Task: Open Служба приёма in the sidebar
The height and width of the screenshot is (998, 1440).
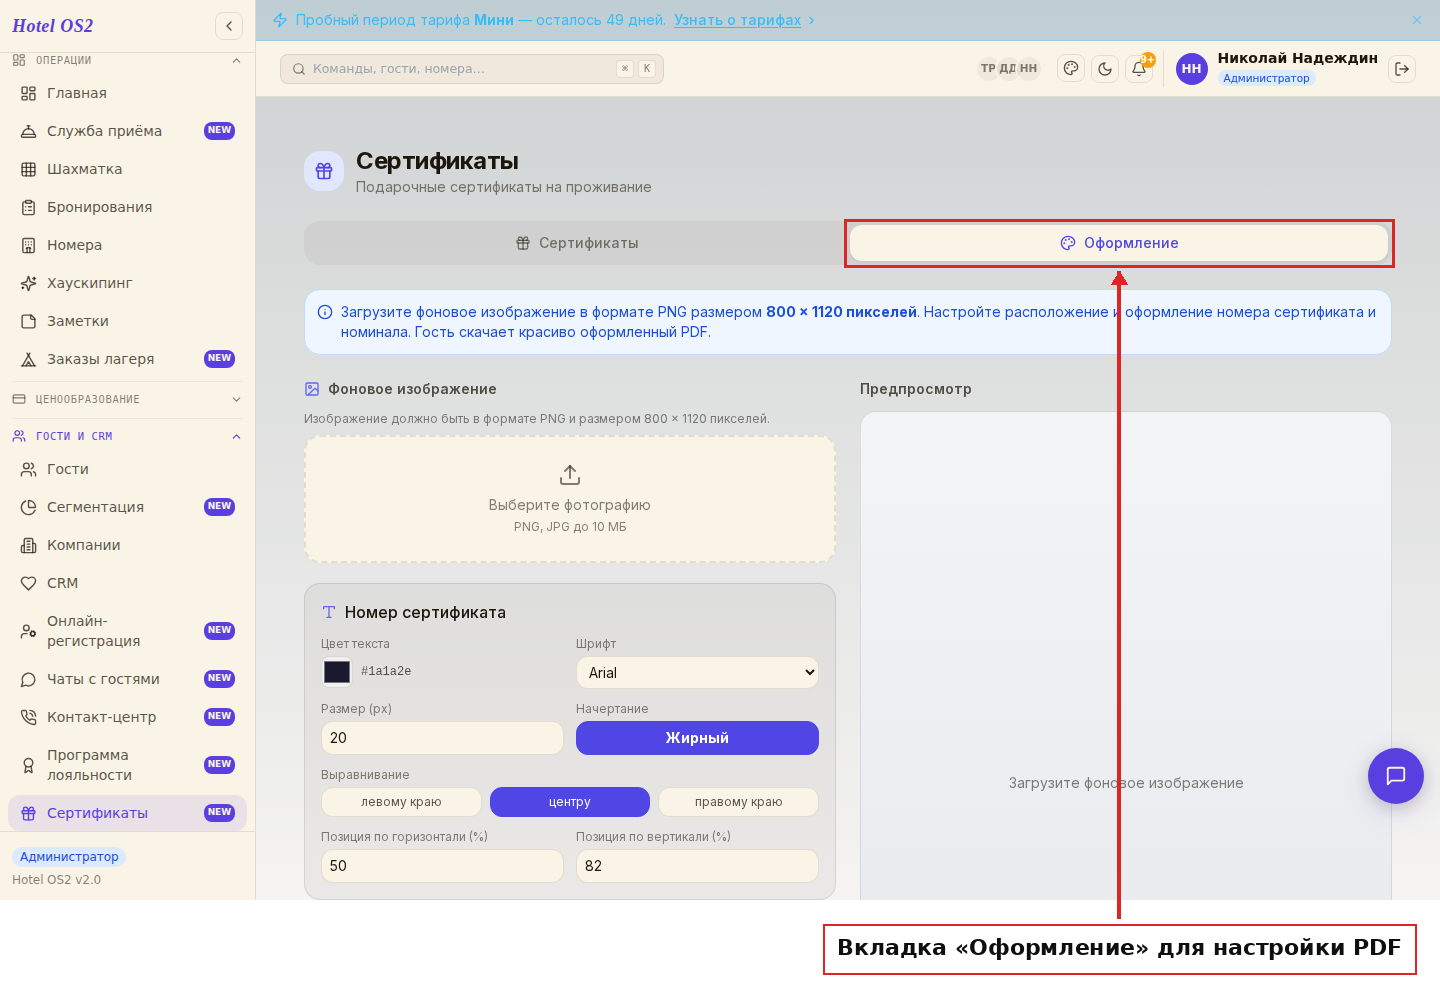Action: click(x=127, y=131)
